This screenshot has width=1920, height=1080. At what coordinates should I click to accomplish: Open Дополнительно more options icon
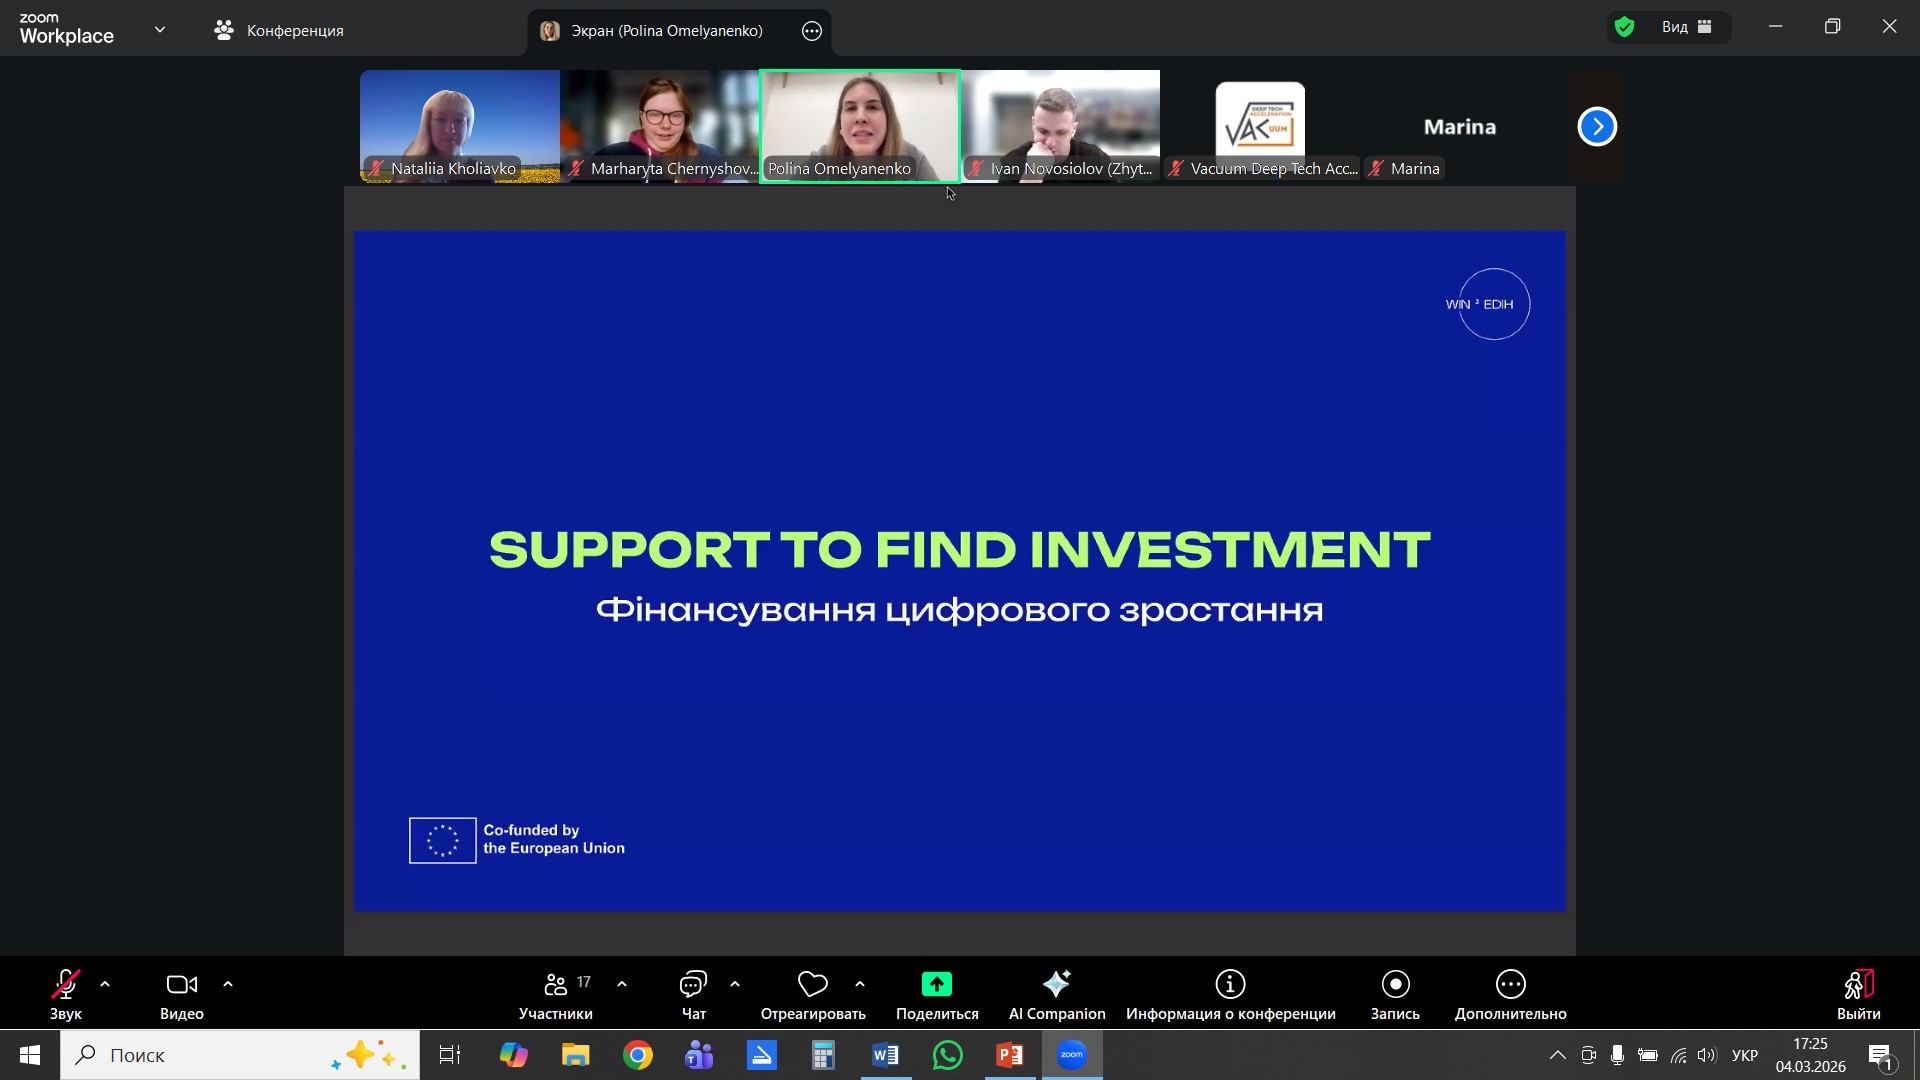pos(1510,985)
